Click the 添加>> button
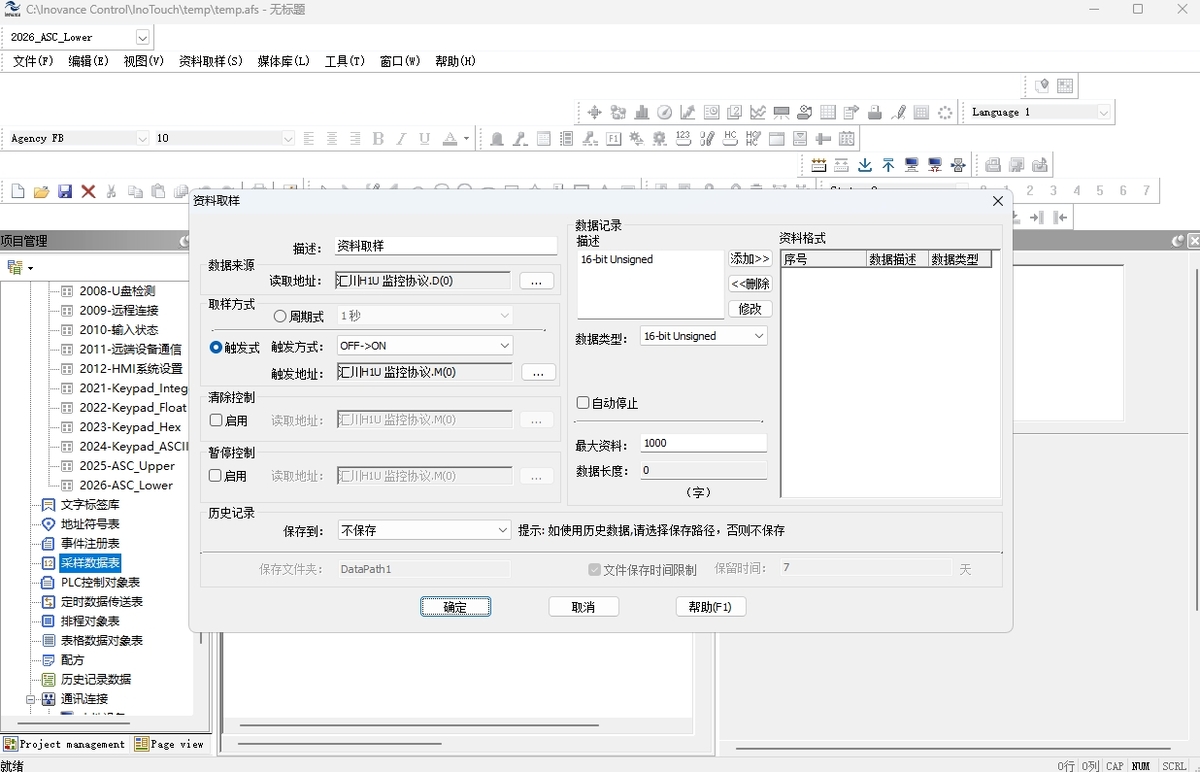The image size is (1200, 772). point(750,259)
